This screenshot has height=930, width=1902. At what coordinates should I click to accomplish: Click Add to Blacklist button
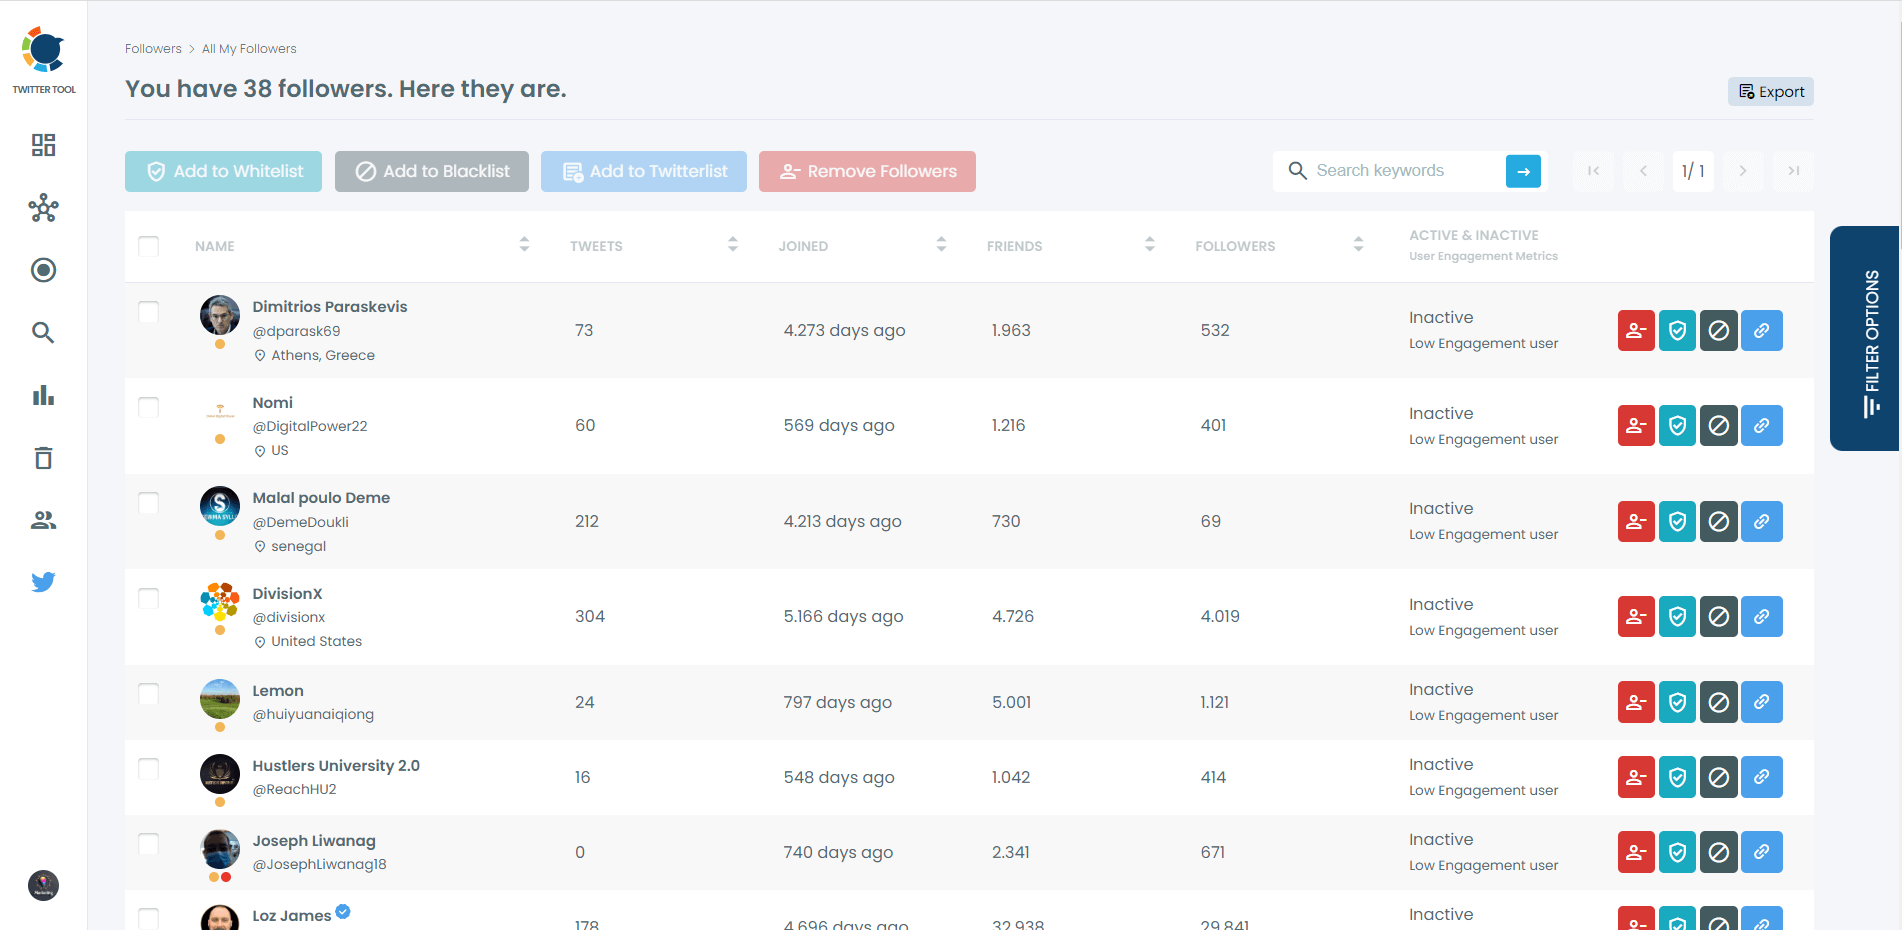tap(432, 171)
